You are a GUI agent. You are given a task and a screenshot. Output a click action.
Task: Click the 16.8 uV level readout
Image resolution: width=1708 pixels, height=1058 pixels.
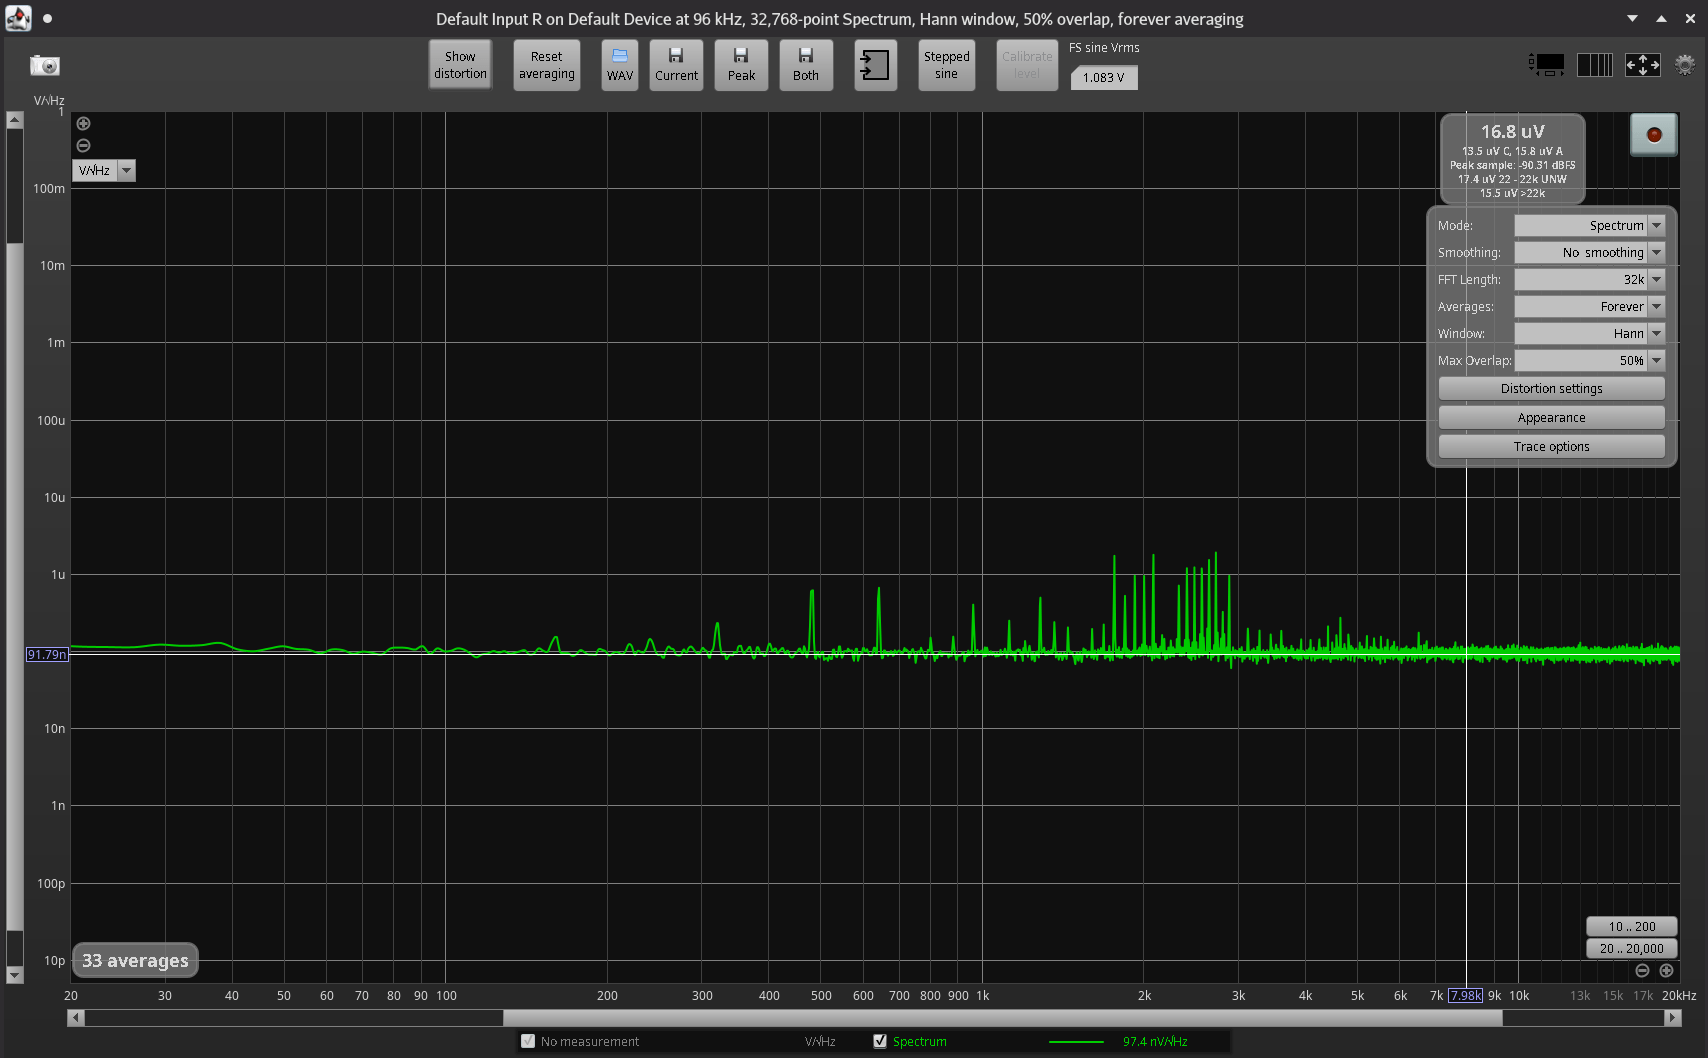click(1512, 132)
